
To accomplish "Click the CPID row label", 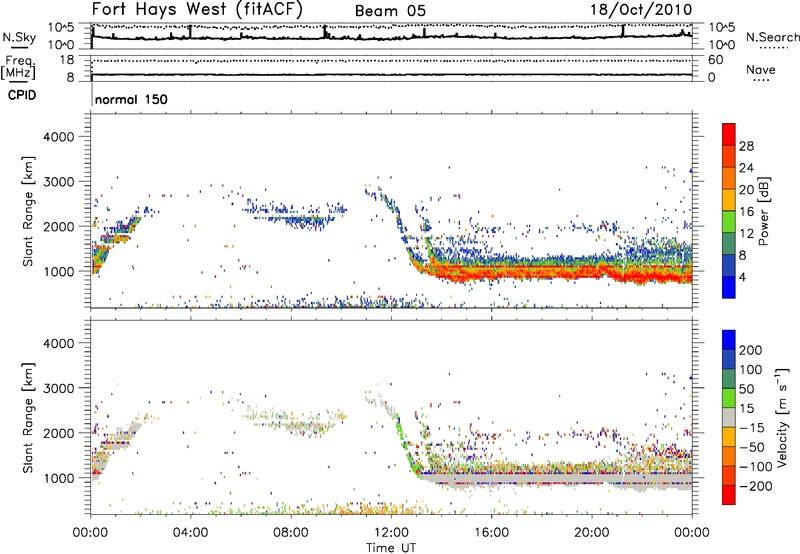I will [x=22, y=95].
